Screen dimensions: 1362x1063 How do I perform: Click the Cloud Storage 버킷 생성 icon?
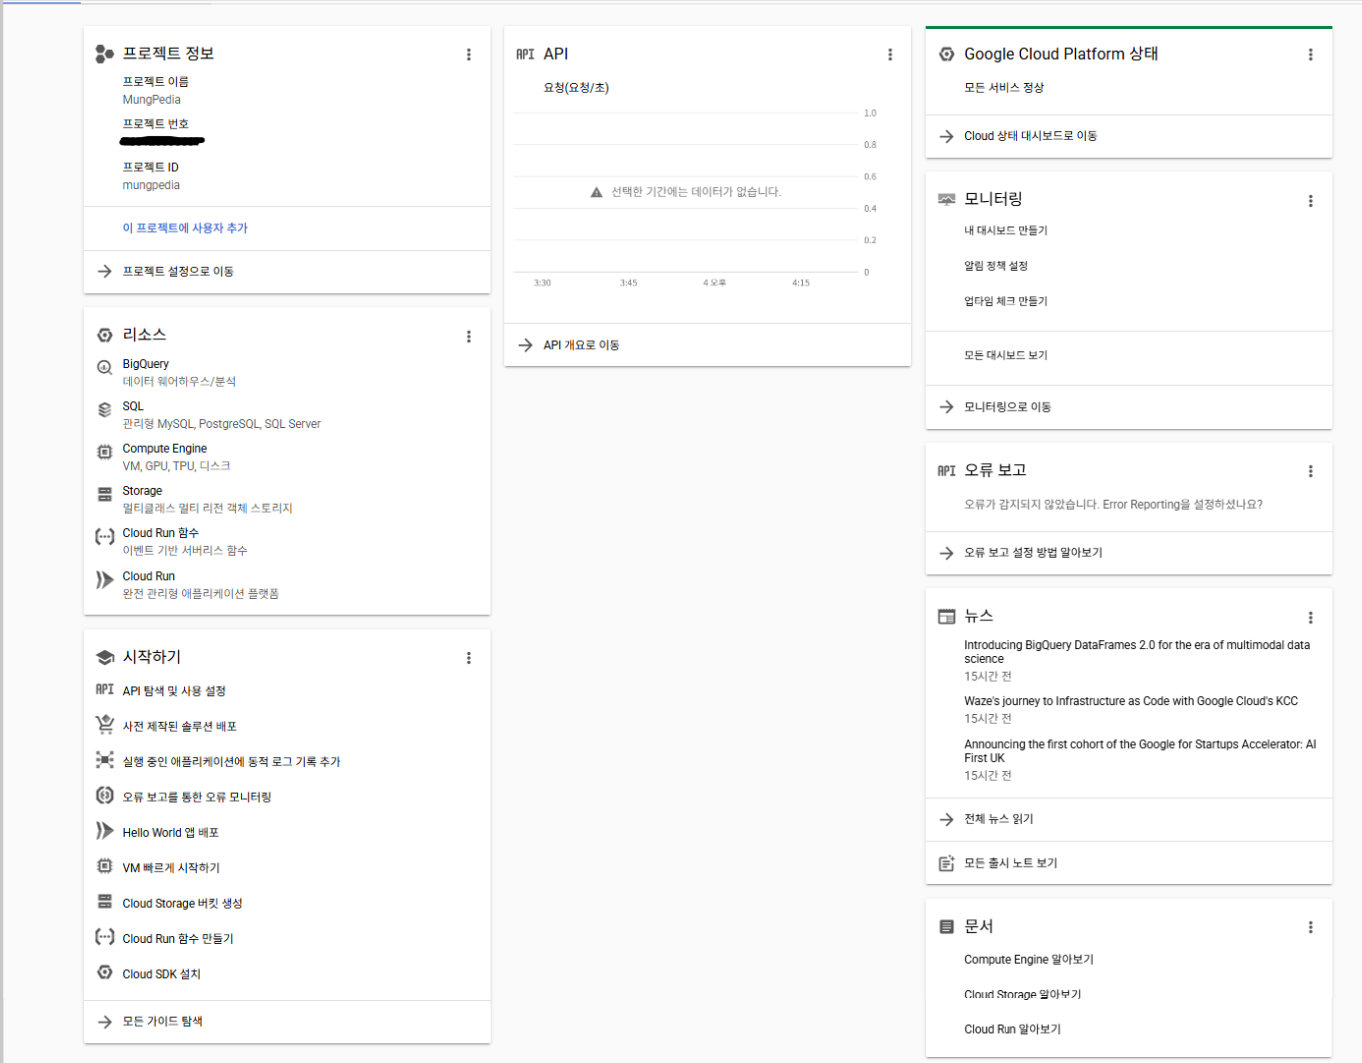pyautogui.click(x=104, y=901)
